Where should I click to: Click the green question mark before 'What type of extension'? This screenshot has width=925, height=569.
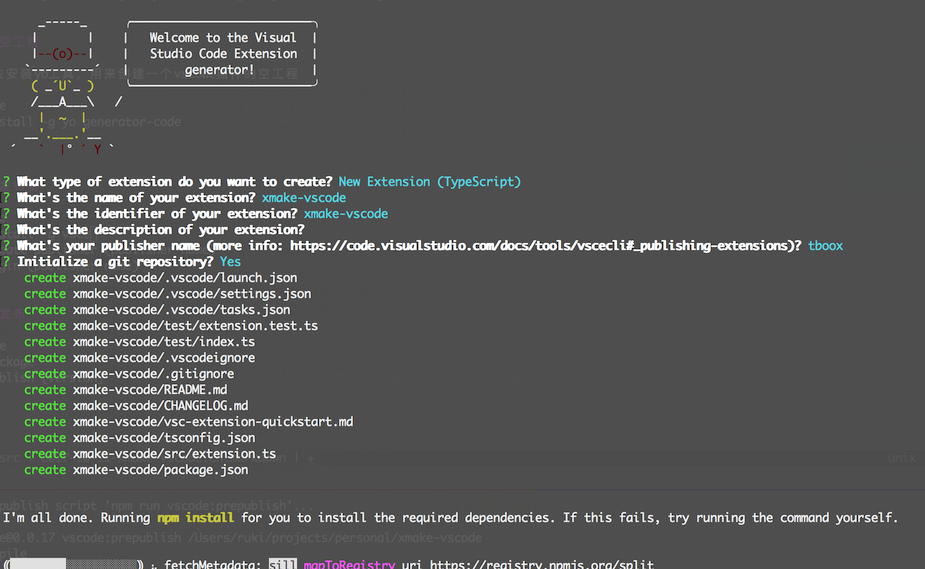pos(6,182)
